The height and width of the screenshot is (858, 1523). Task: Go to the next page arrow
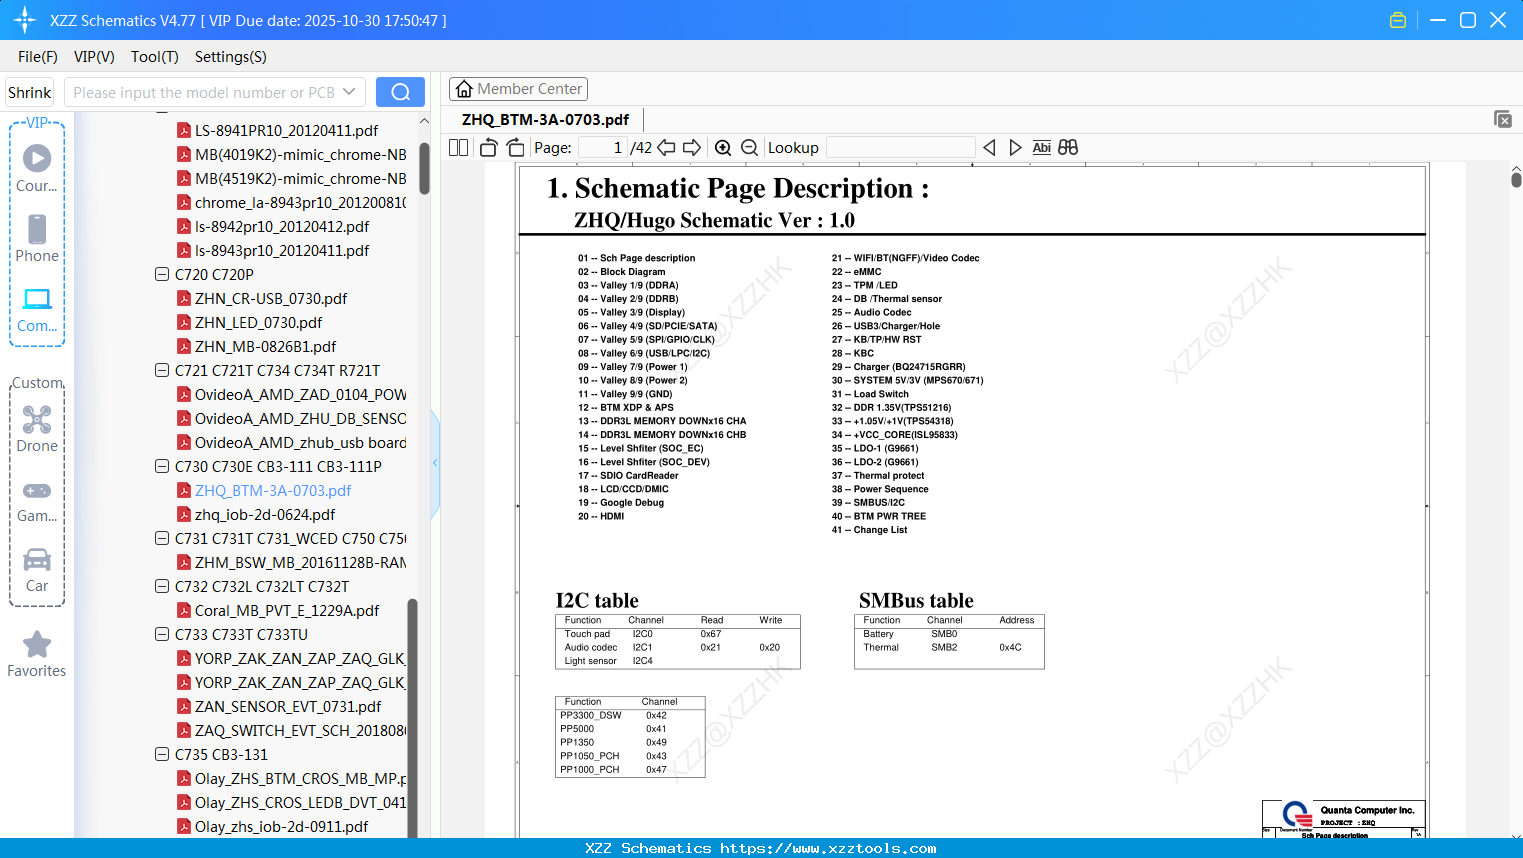click(692, 148)
